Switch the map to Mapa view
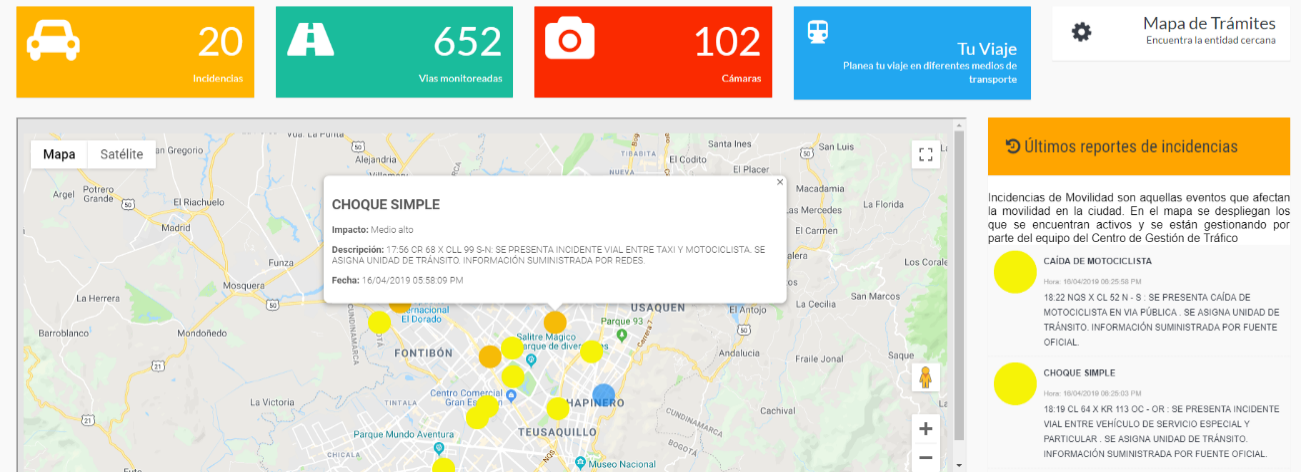1301x472 pixels. coord(59,154)
